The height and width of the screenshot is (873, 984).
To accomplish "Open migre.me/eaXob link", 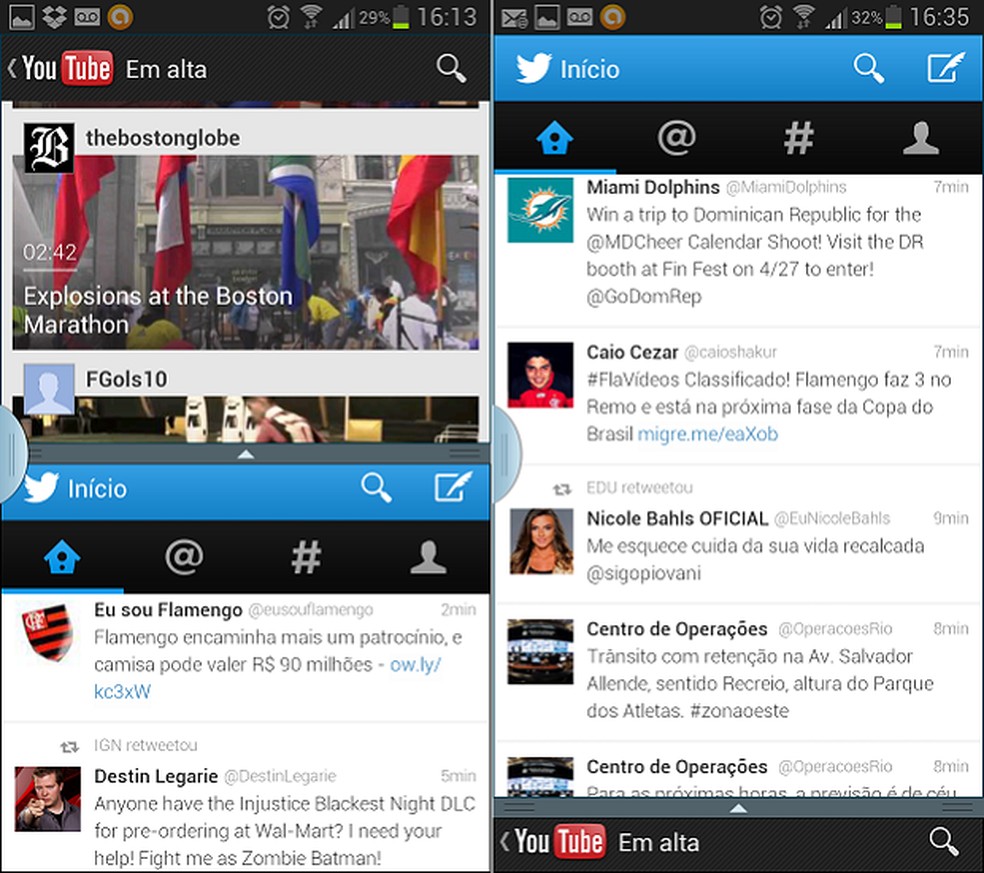I will point(708,434).
